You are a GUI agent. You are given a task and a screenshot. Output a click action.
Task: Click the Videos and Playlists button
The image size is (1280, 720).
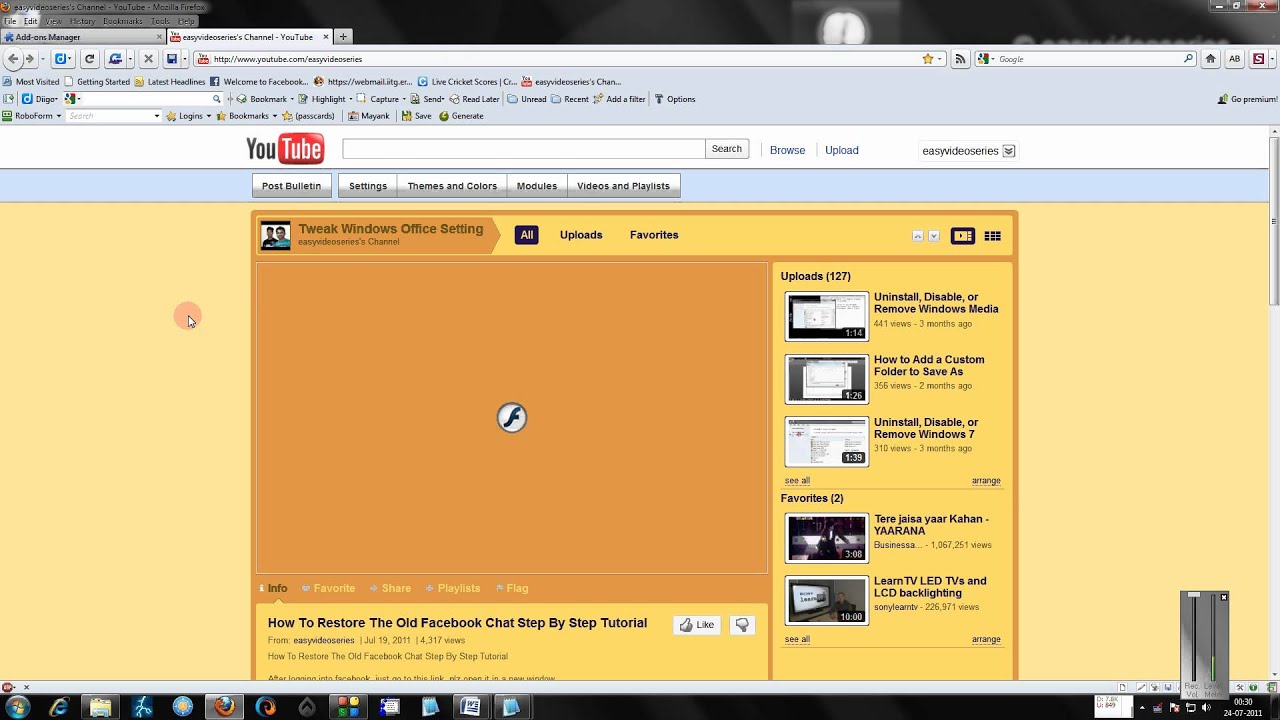(x=623, y=186)
